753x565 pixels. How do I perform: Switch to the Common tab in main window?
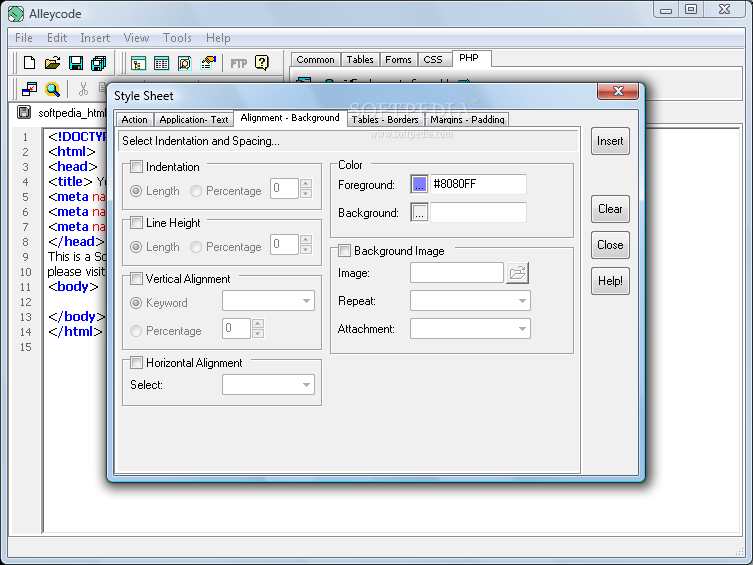(x=316, y=60)
